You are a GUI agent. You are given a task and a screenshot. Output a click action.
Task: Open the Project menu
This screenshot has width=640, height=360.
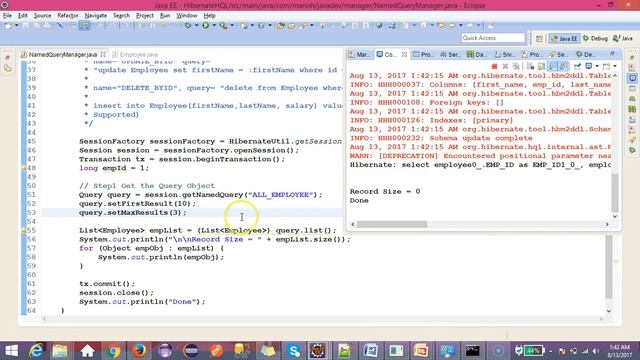144,16
